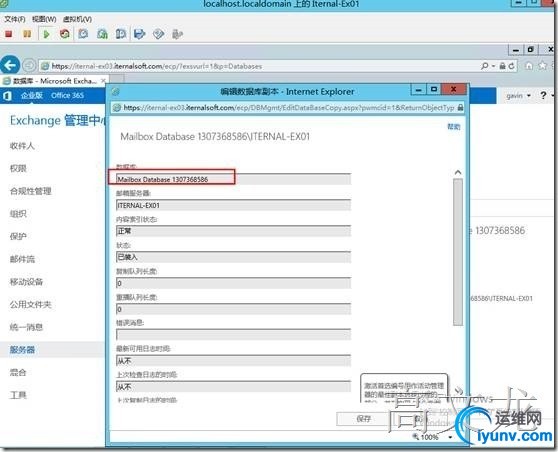Click the floppy disk connect icon
The width and height of the screenshot is (558, 452).
coord(140,34)
